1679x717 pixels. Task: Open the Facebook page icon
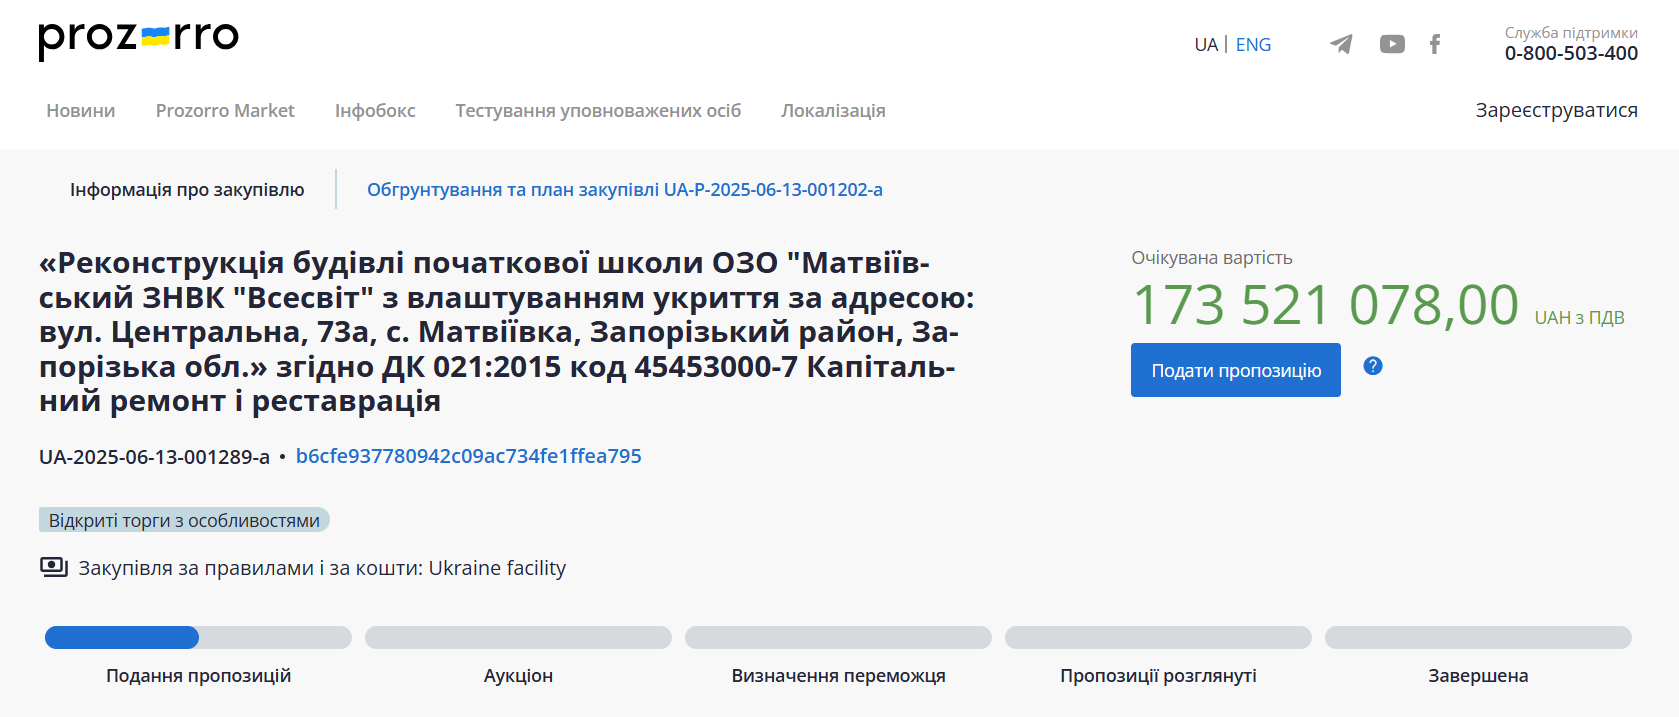(1435, 44)
